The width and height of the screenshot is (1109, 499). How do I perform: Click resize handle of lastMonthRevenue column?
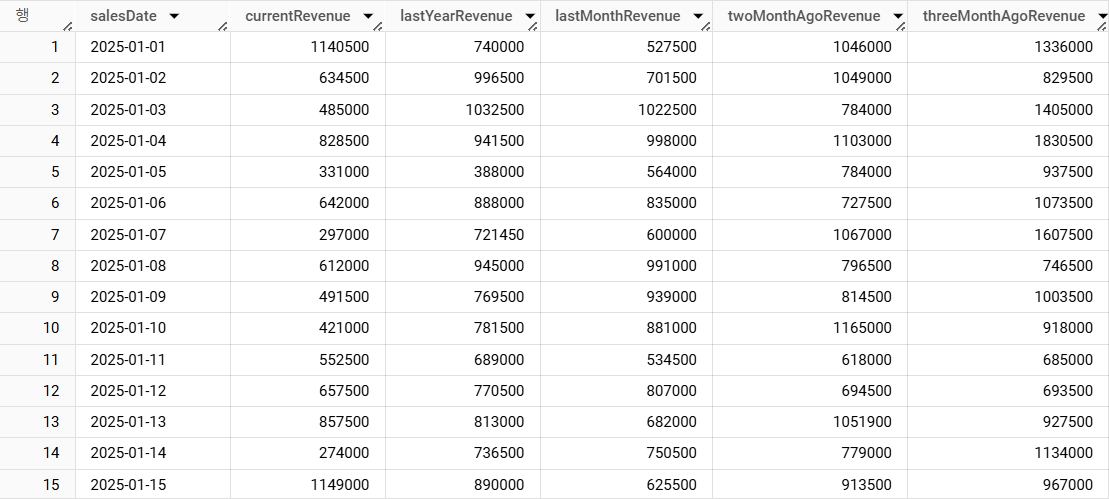click(x=705, y=26)
